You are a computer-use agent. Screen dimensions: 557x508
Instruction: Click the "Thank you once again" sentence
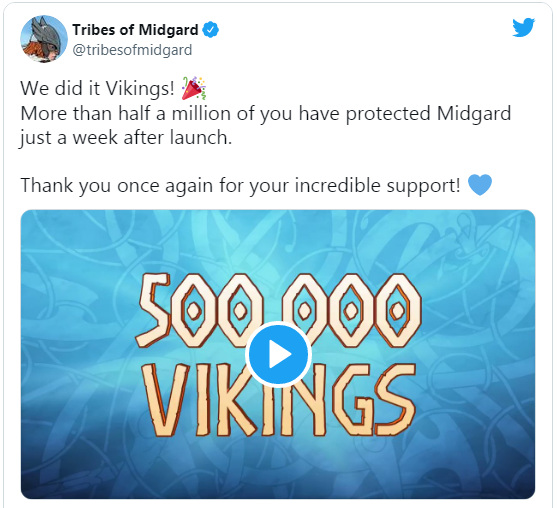click(240, 185)
